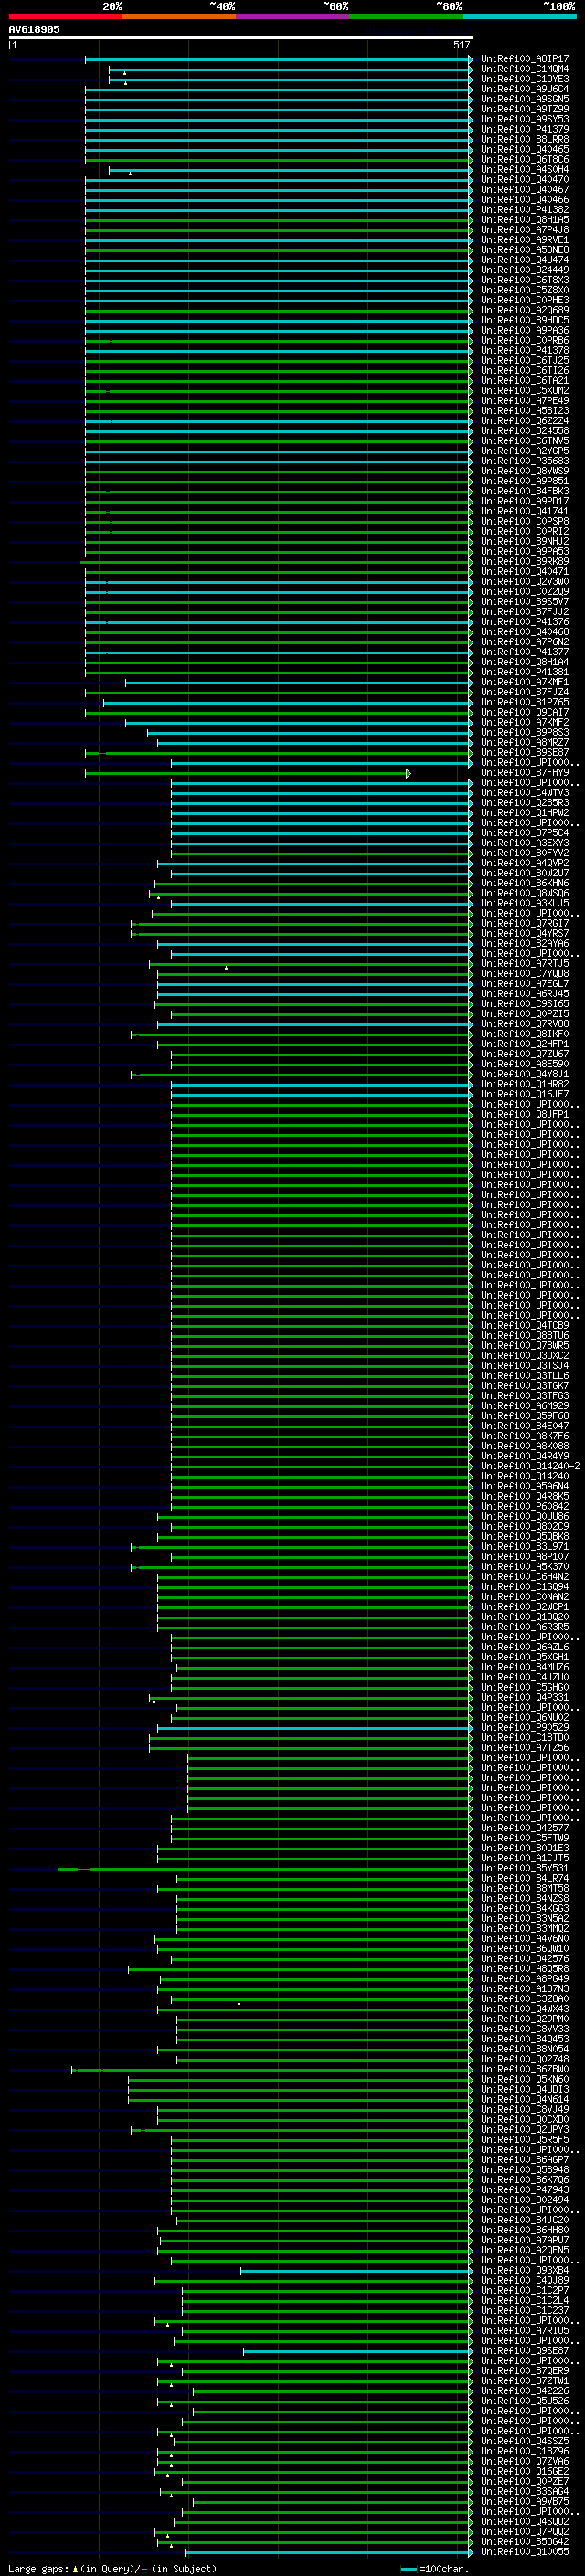Select the UniRef100_B2AYA6 label
Viewport: 585px width, 2576px height.
tap(524, 943)
